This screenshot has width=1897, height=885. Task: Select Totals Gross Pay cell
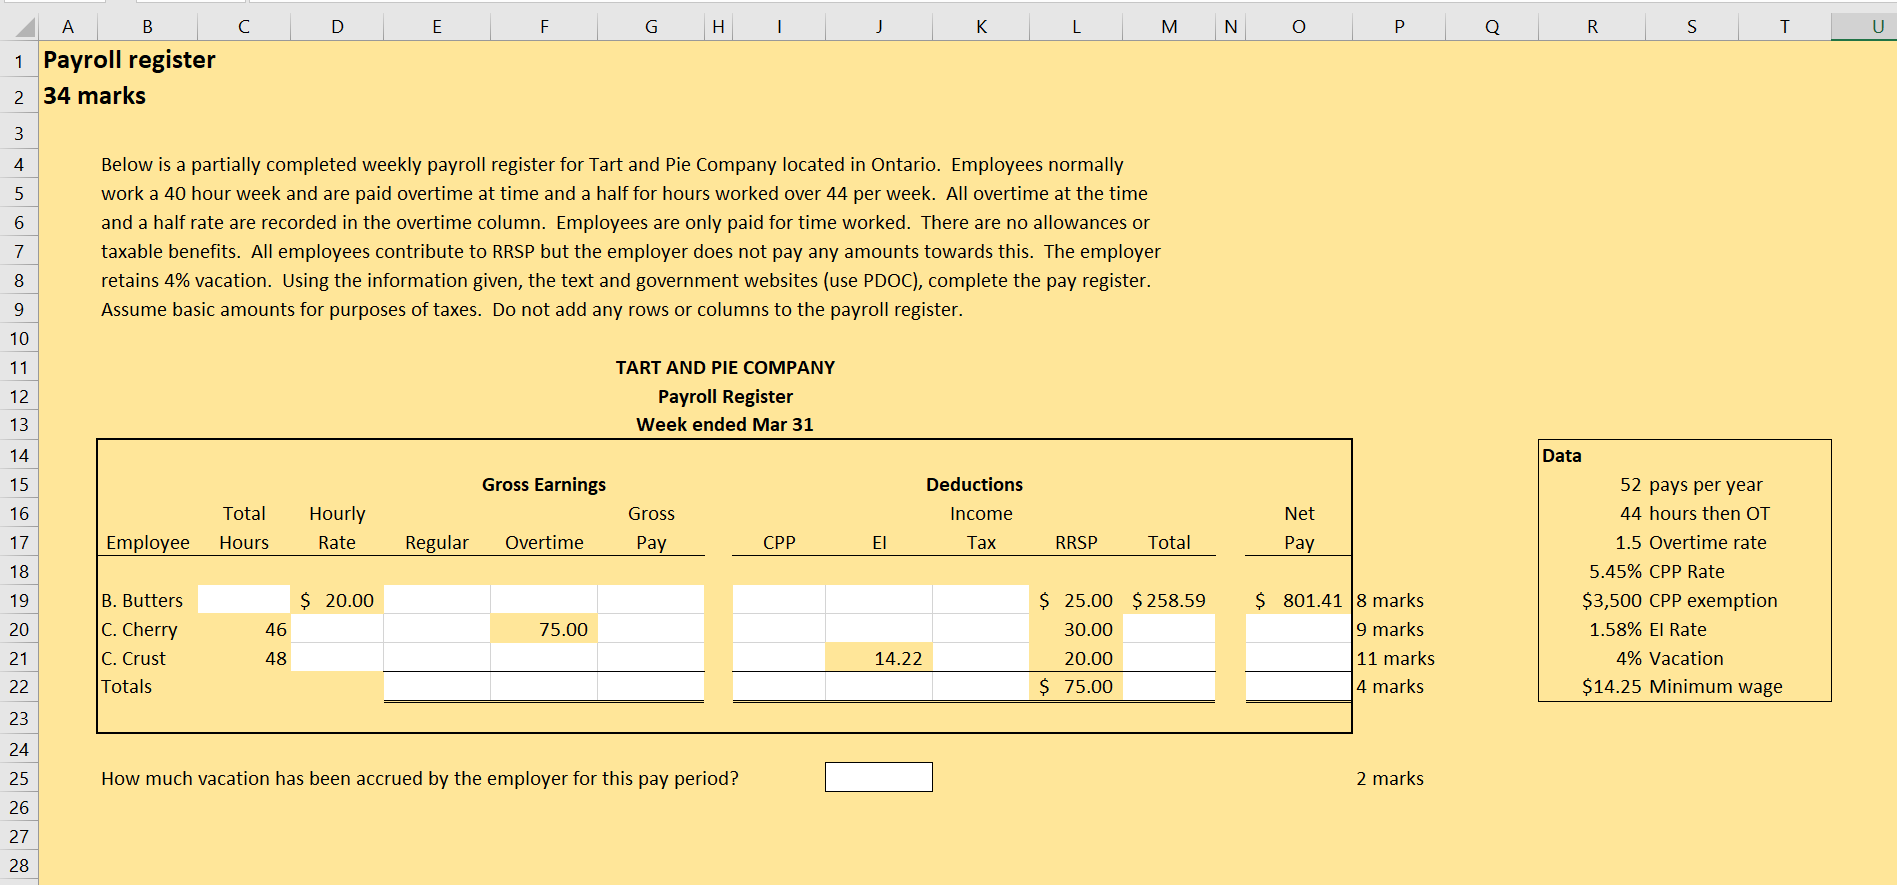651,686
